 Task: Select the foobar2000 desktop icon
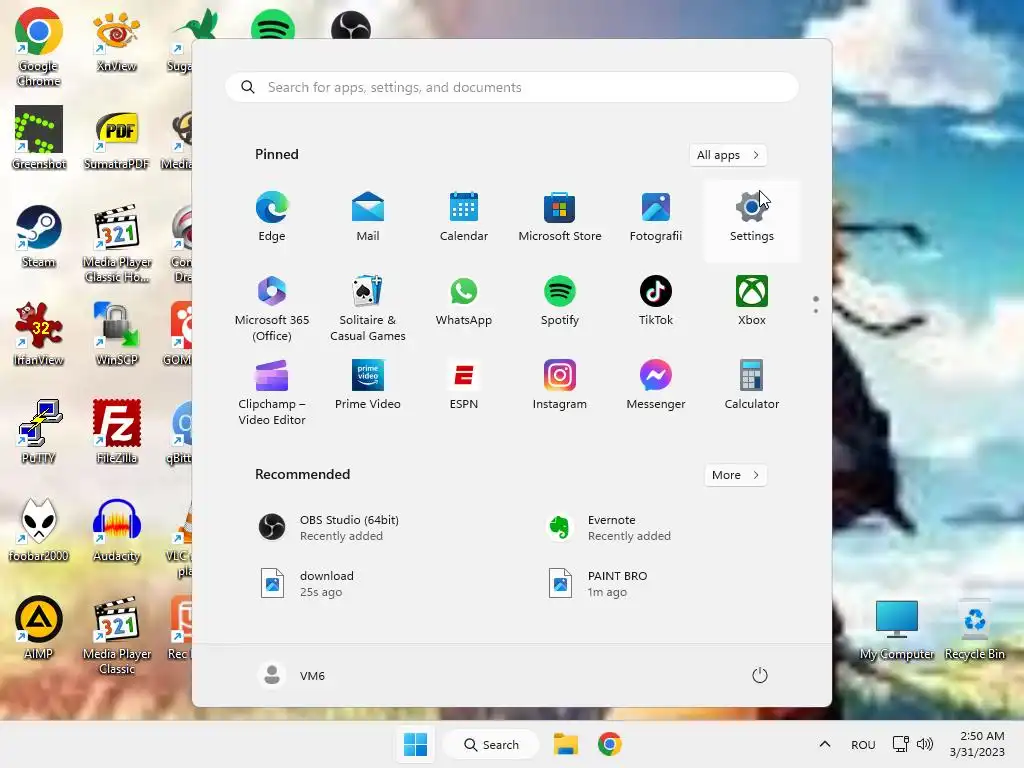tap(39, 530)
